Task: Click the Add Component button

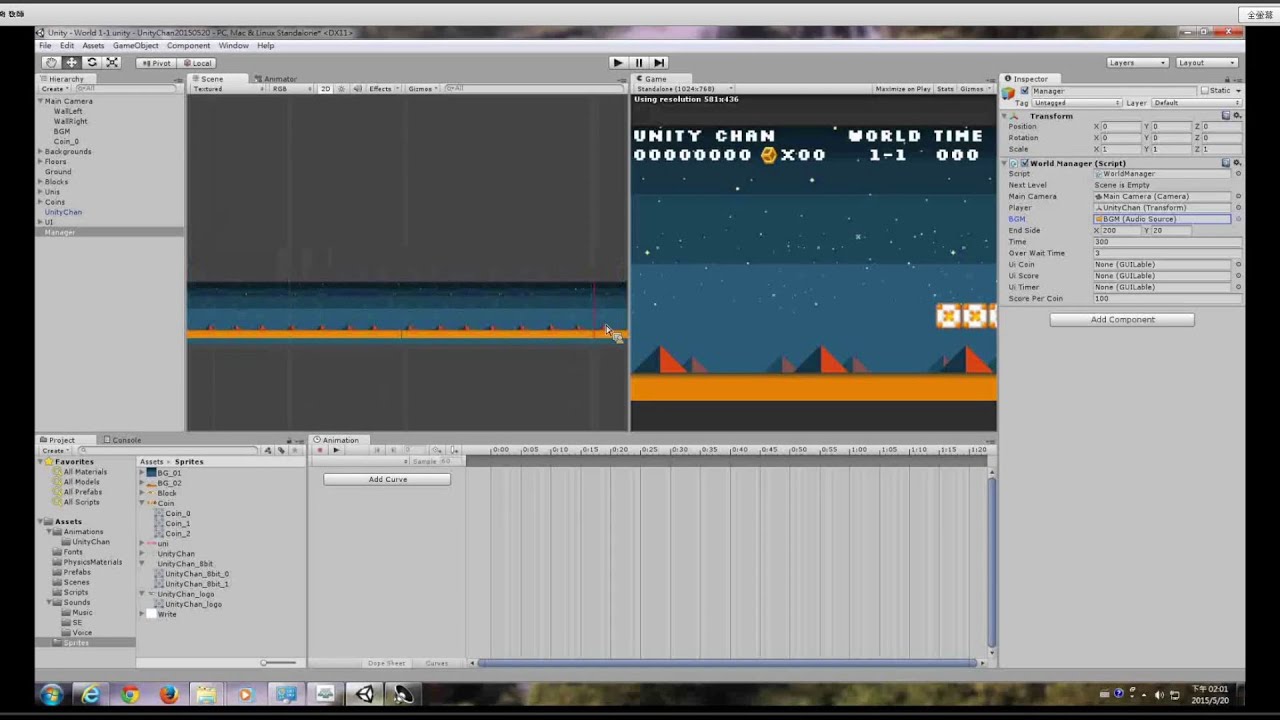Action: click(1122, 320)
